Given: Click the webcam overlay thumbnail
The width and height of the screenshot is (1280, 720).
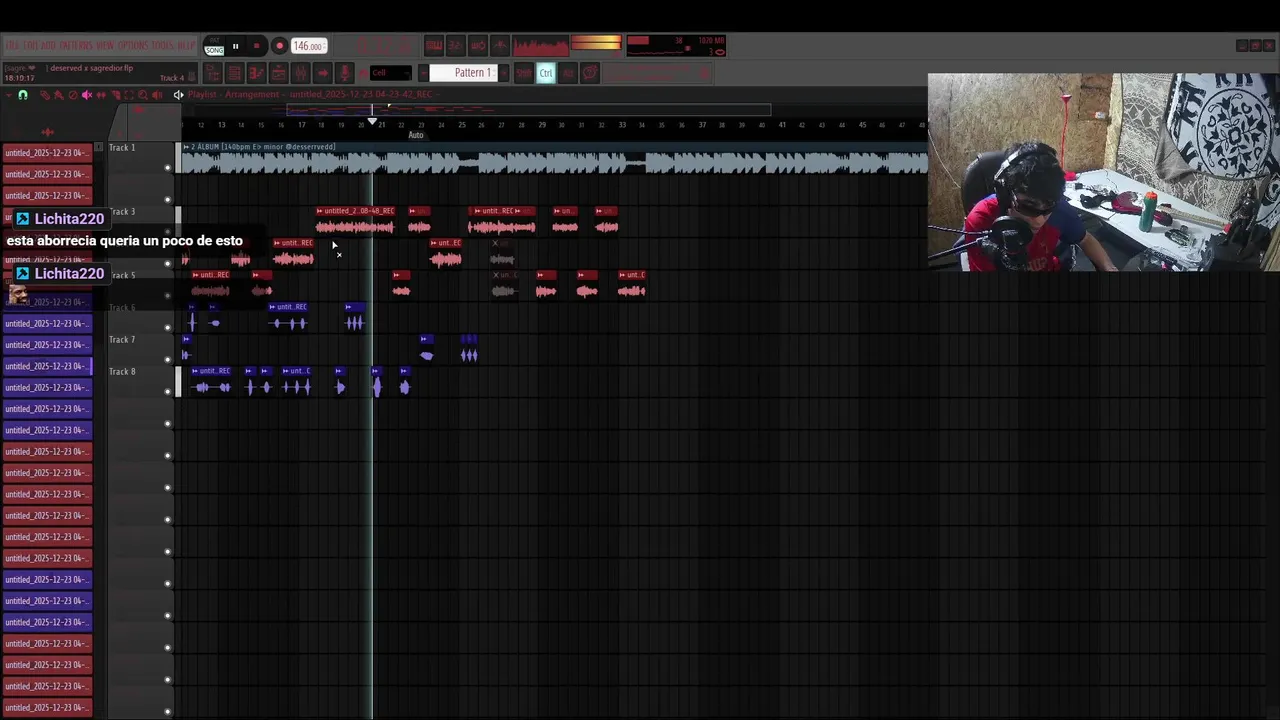Looking at the screenshot, I should 1103,172.
